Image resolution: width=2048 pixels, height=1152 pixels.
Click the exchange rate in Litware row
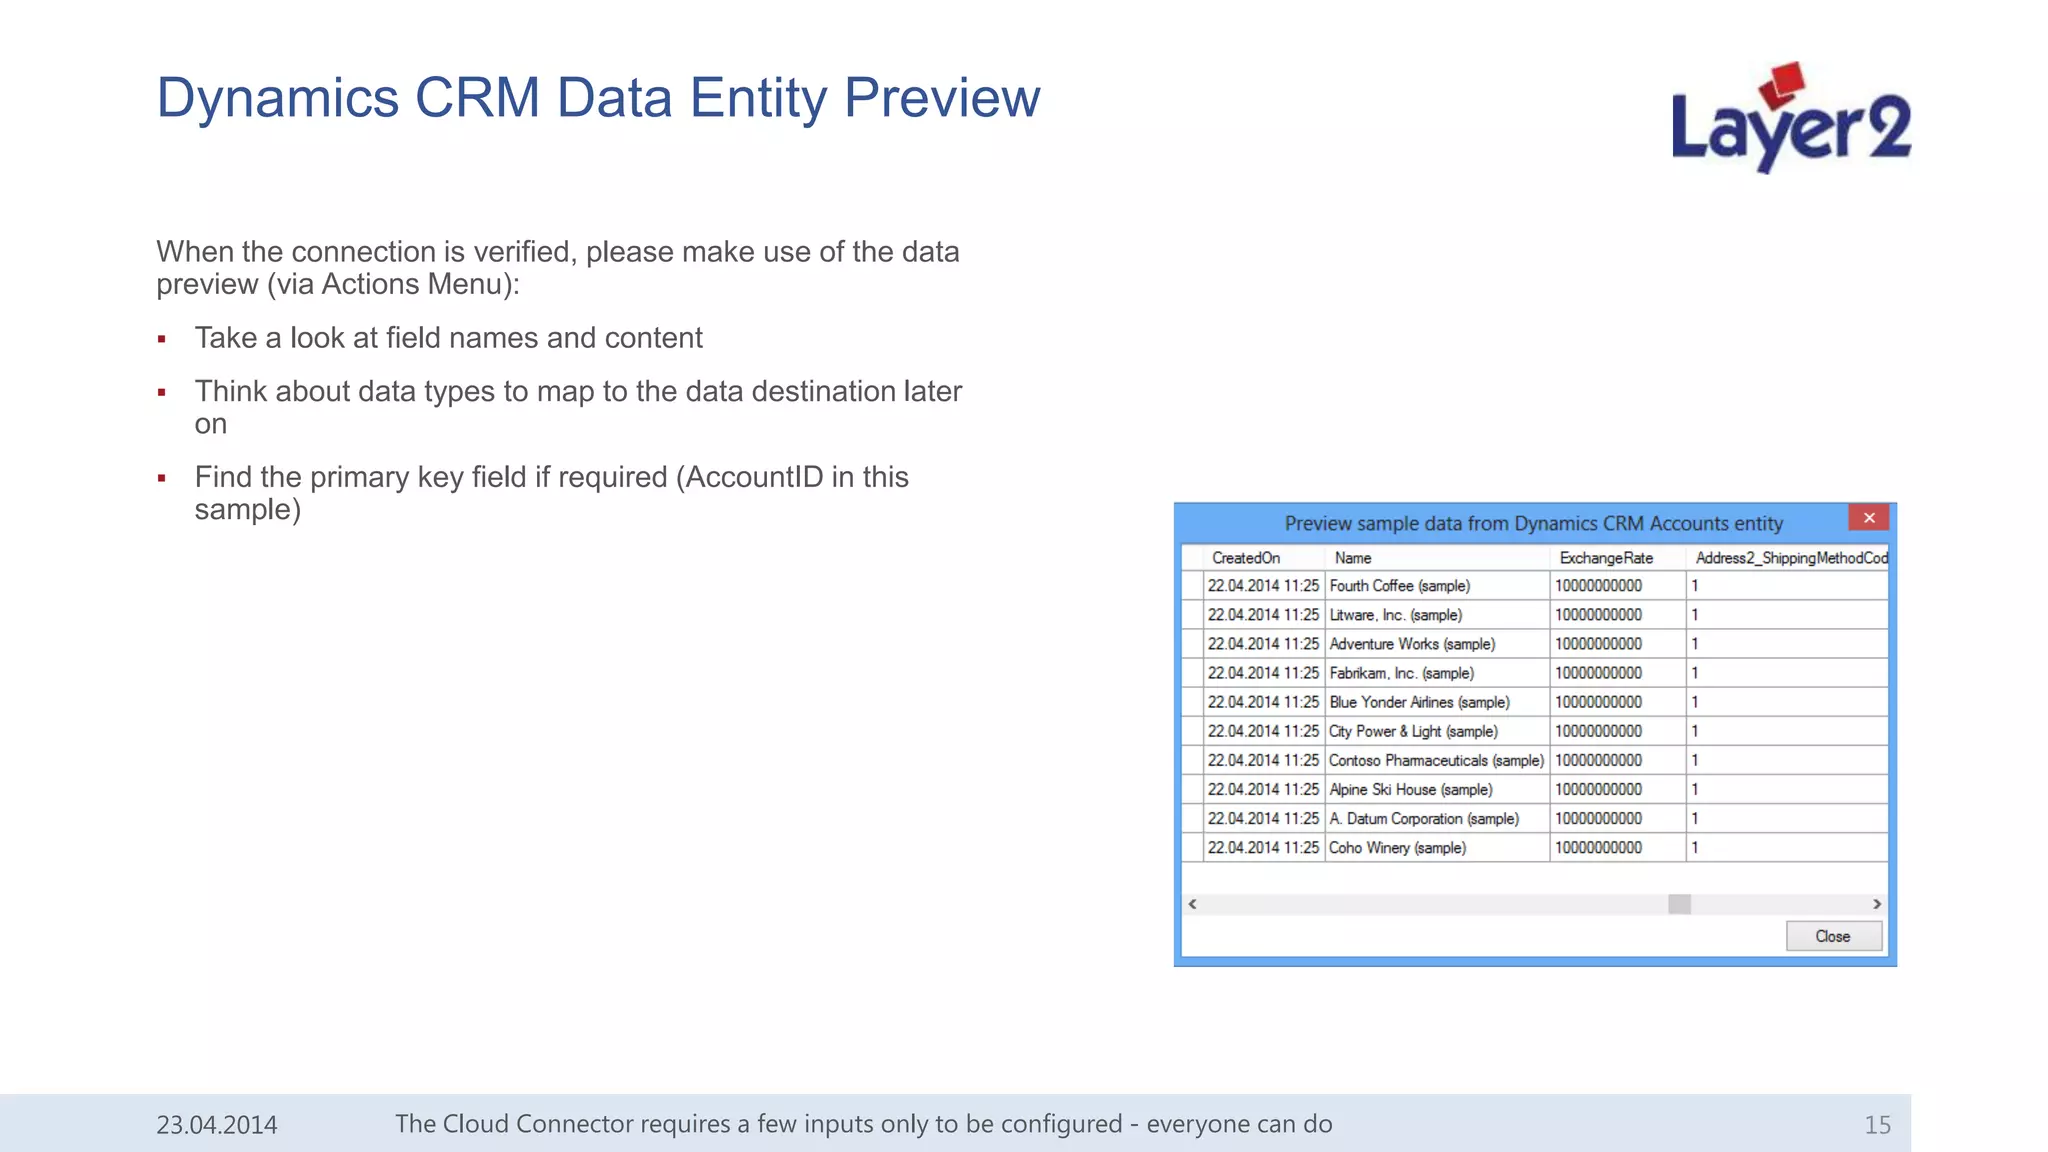pyautogui.click(x=1617, y=615)
